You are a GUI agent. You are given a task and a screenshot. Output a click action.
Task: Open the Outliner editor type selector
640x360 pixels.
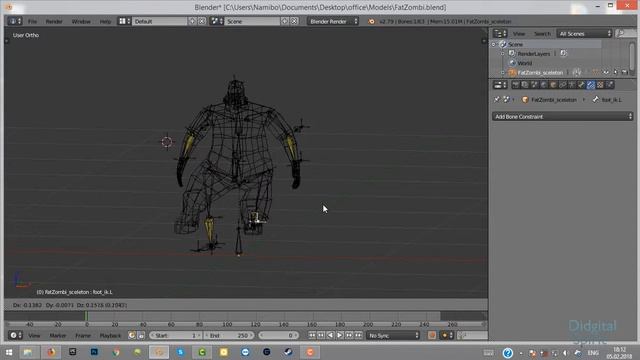[500, 33]
